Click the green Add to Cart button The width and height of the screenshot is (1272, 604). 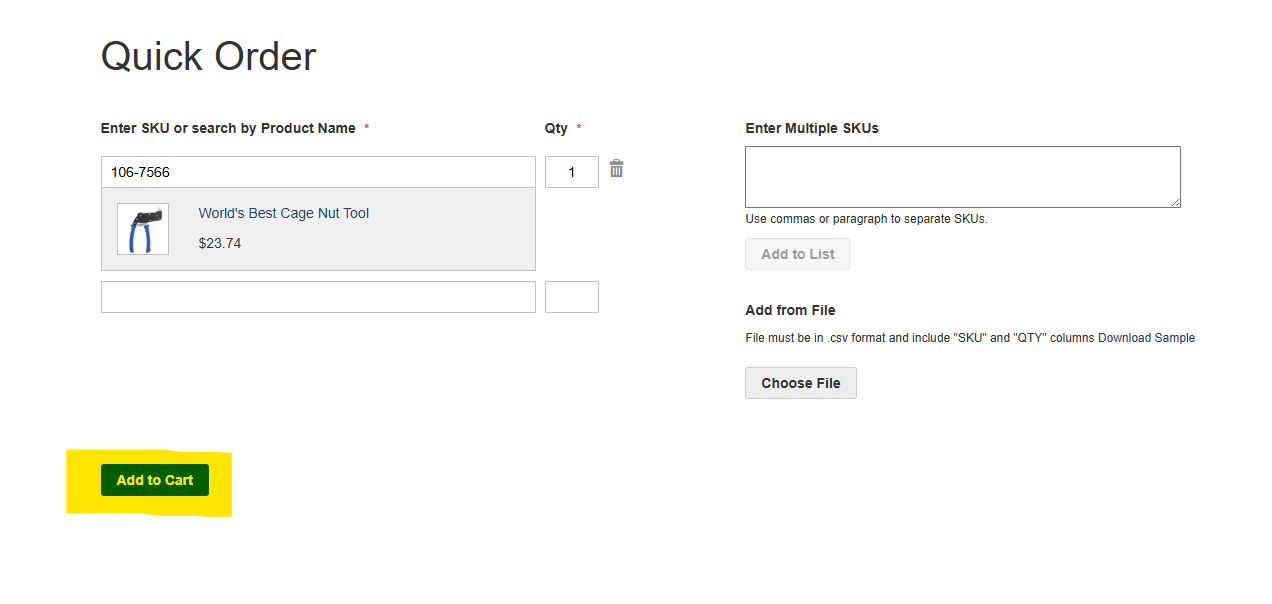pyautogui.click(x=155, y=480)
